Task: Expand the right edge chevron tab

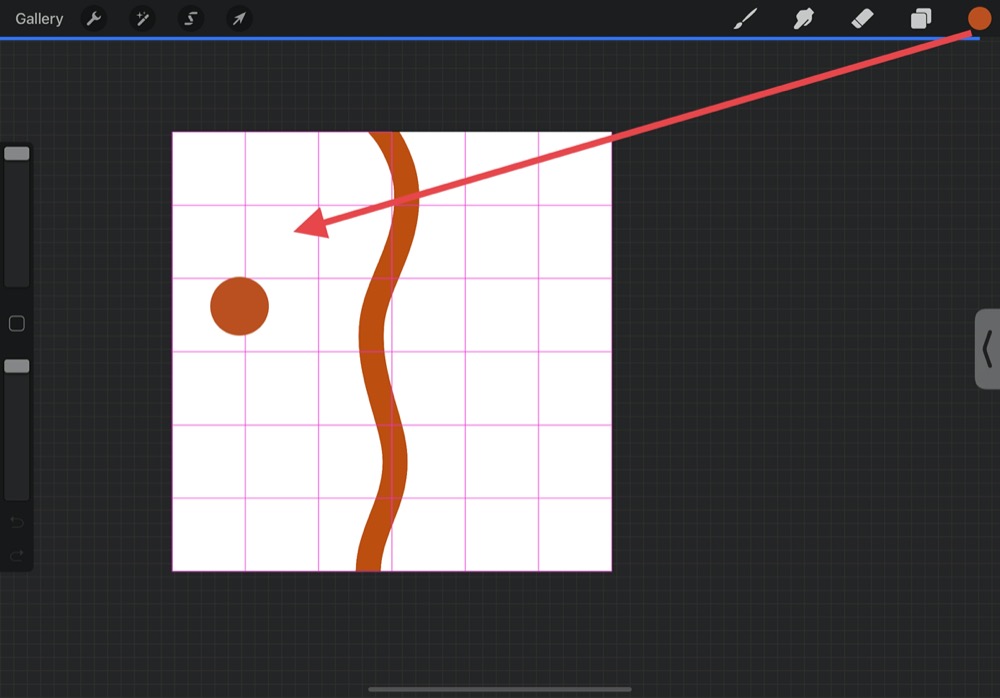Action: pos(987,349)
